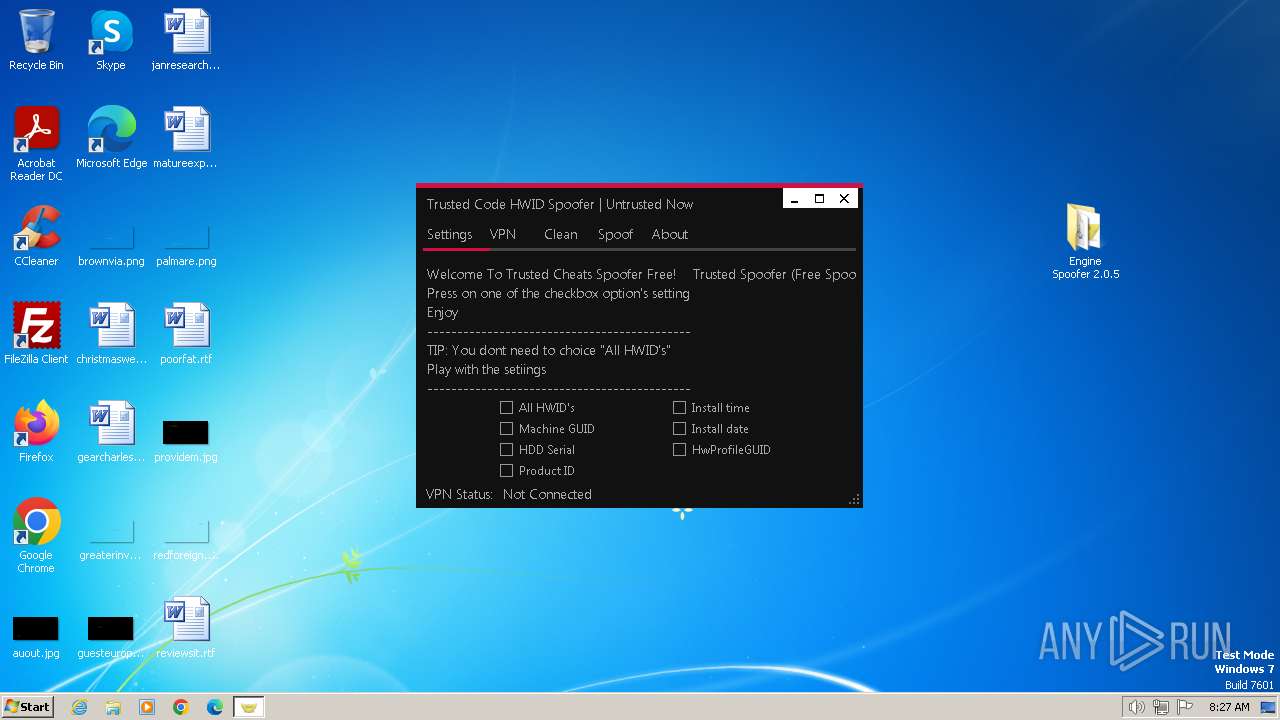Open the VPN tab
Image resolution: width=1280 pixels, height=720 pixels.
(x=503, y=234)
